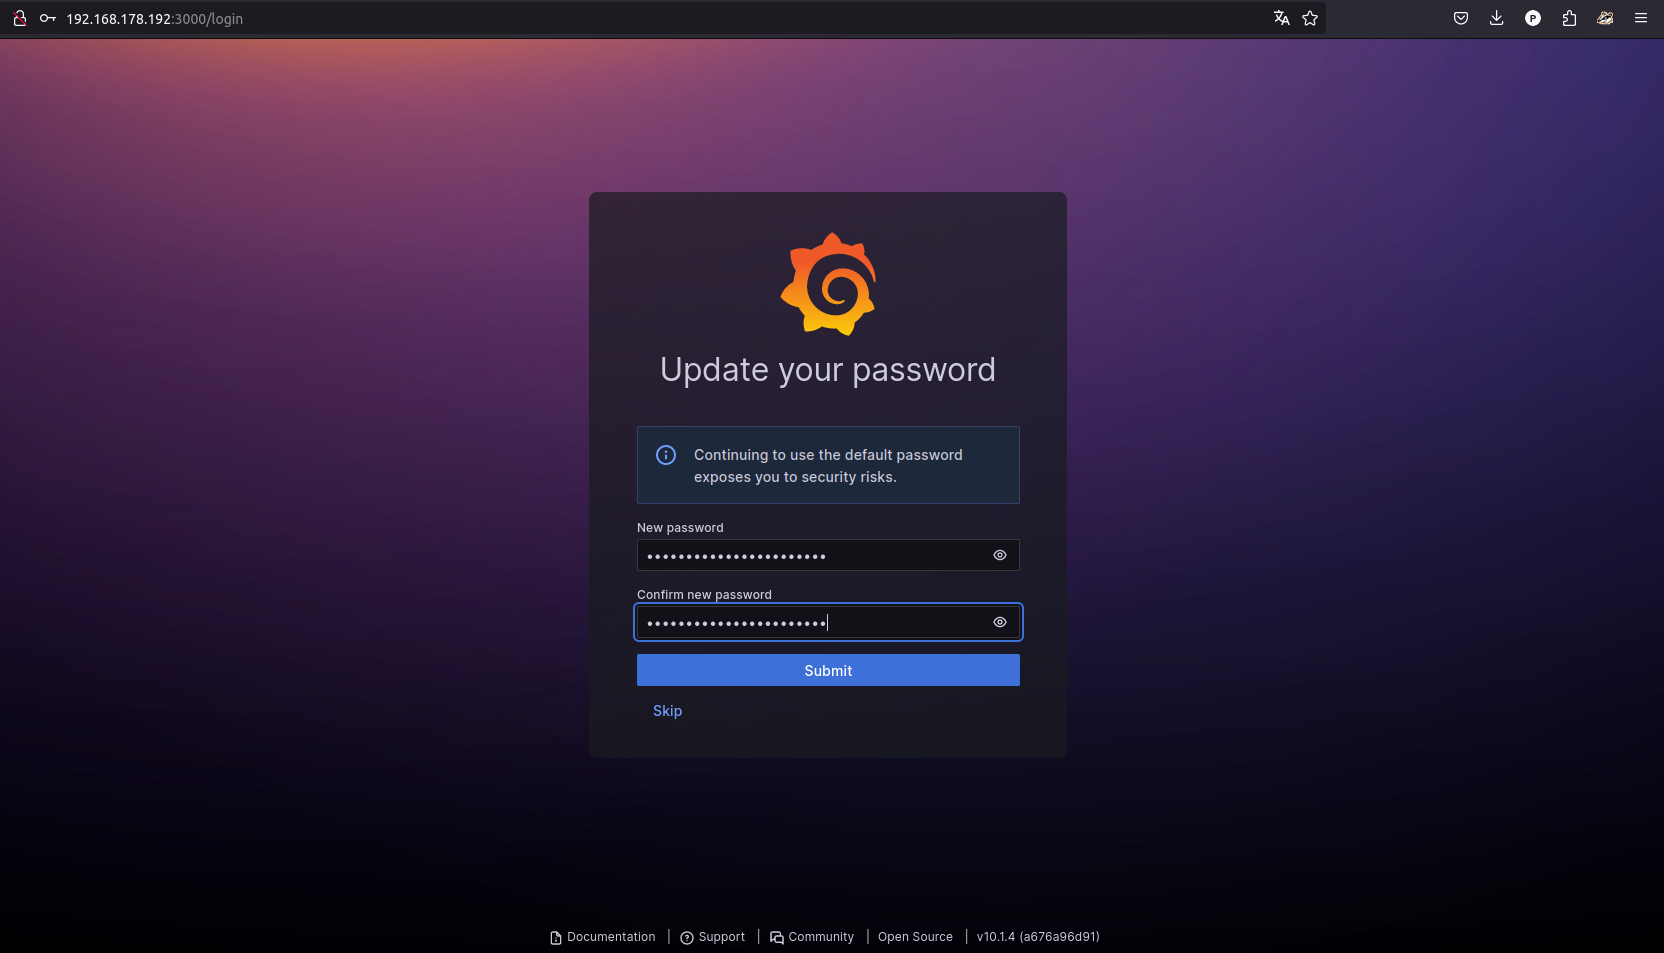The image size is (1664, 953).
Task: Open saved logins via the key icon
Action: pos(47,18)
